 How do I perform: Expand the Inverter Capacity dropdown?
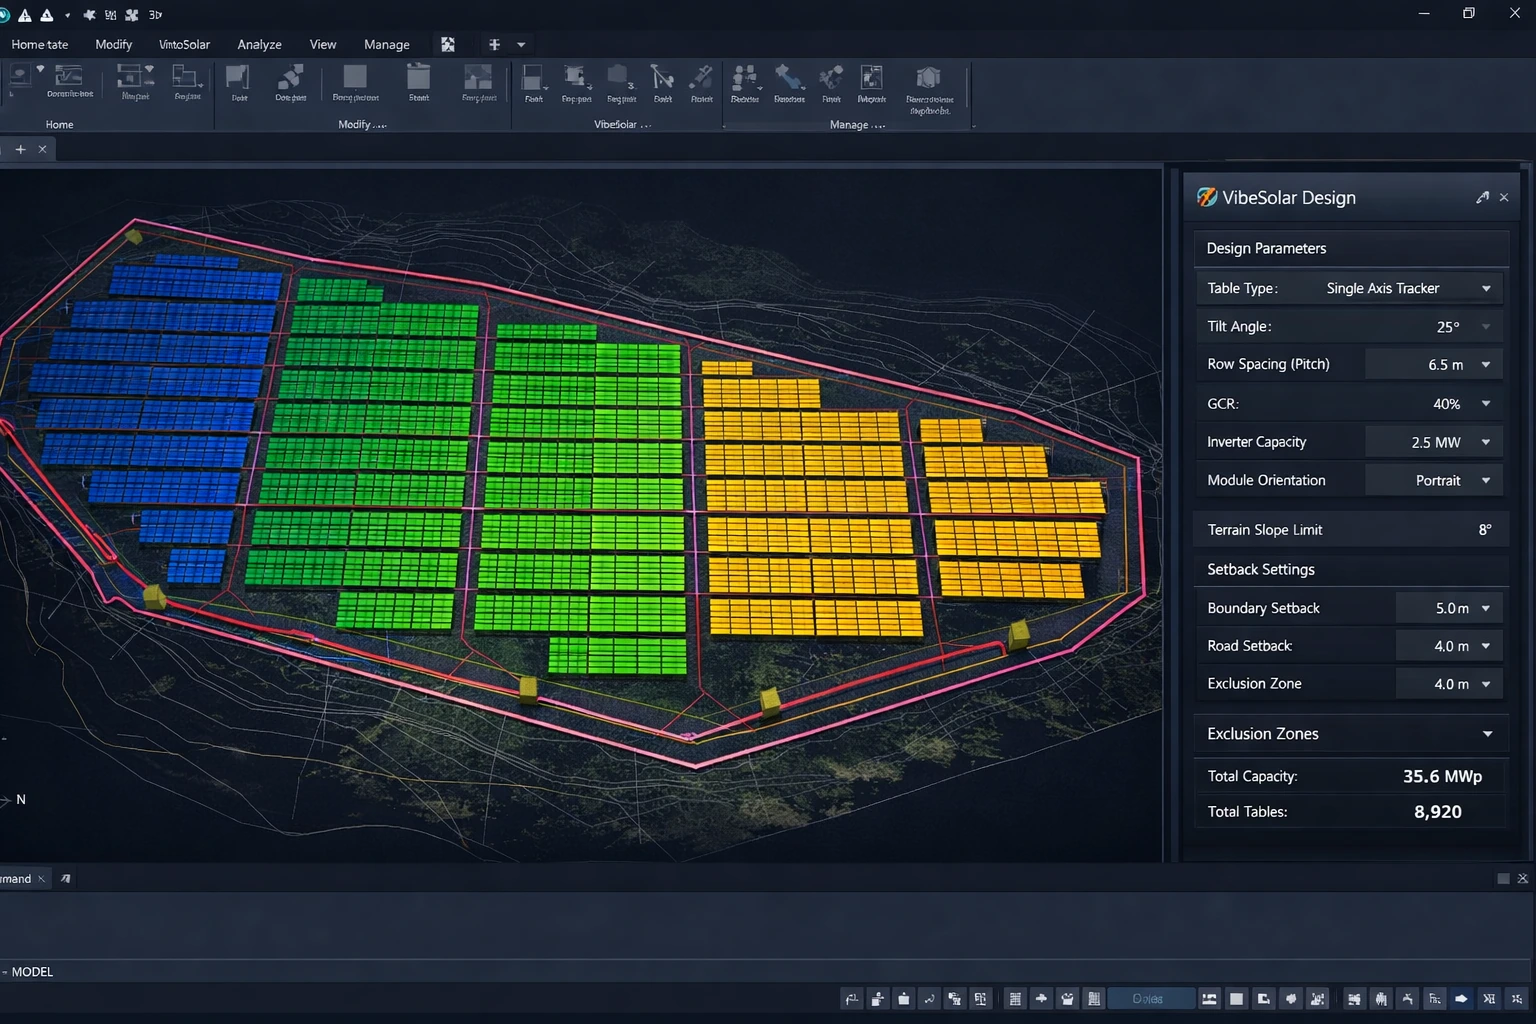(1487, 441)
